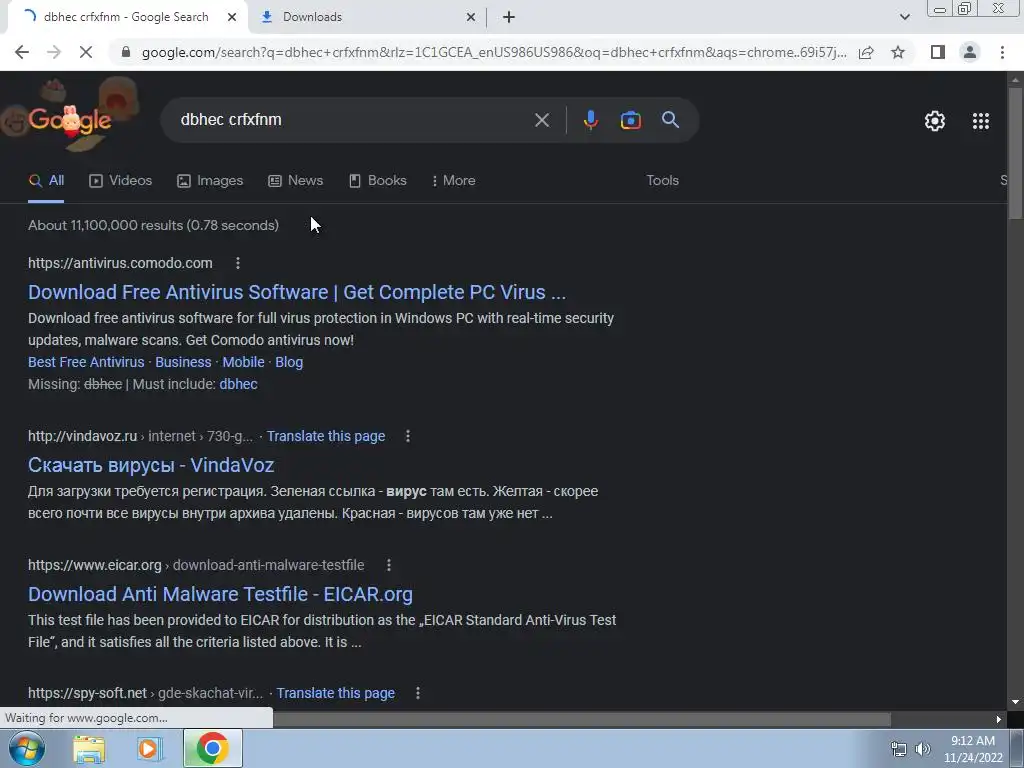Open the Mobile sitelink
This screenshot has height=768, width=1024.
[244, 362]
